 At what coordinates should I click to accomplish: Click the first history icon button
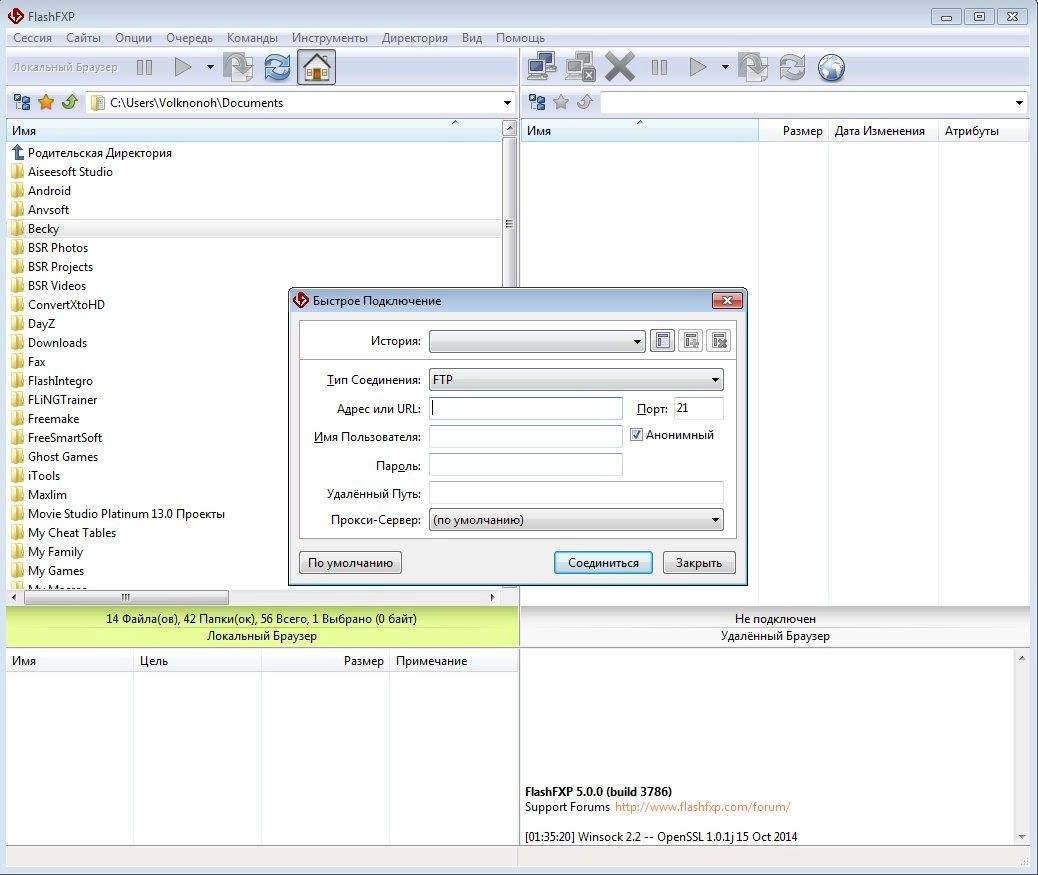[663, 341]
